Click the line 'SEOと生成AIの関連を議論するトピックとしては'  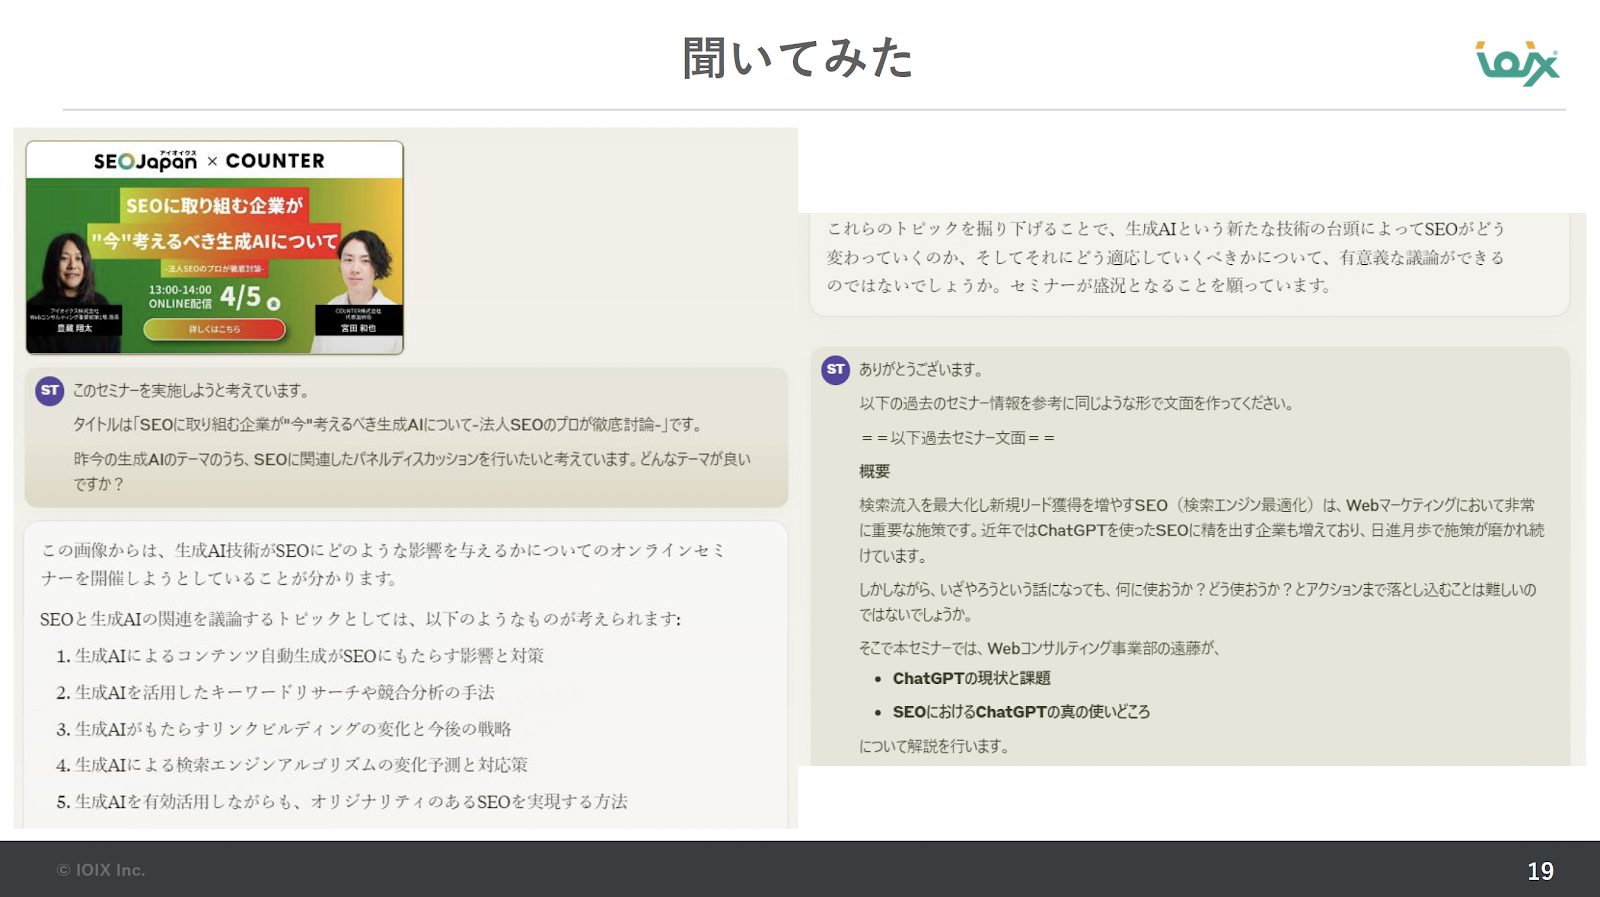[x=360, y=619]
